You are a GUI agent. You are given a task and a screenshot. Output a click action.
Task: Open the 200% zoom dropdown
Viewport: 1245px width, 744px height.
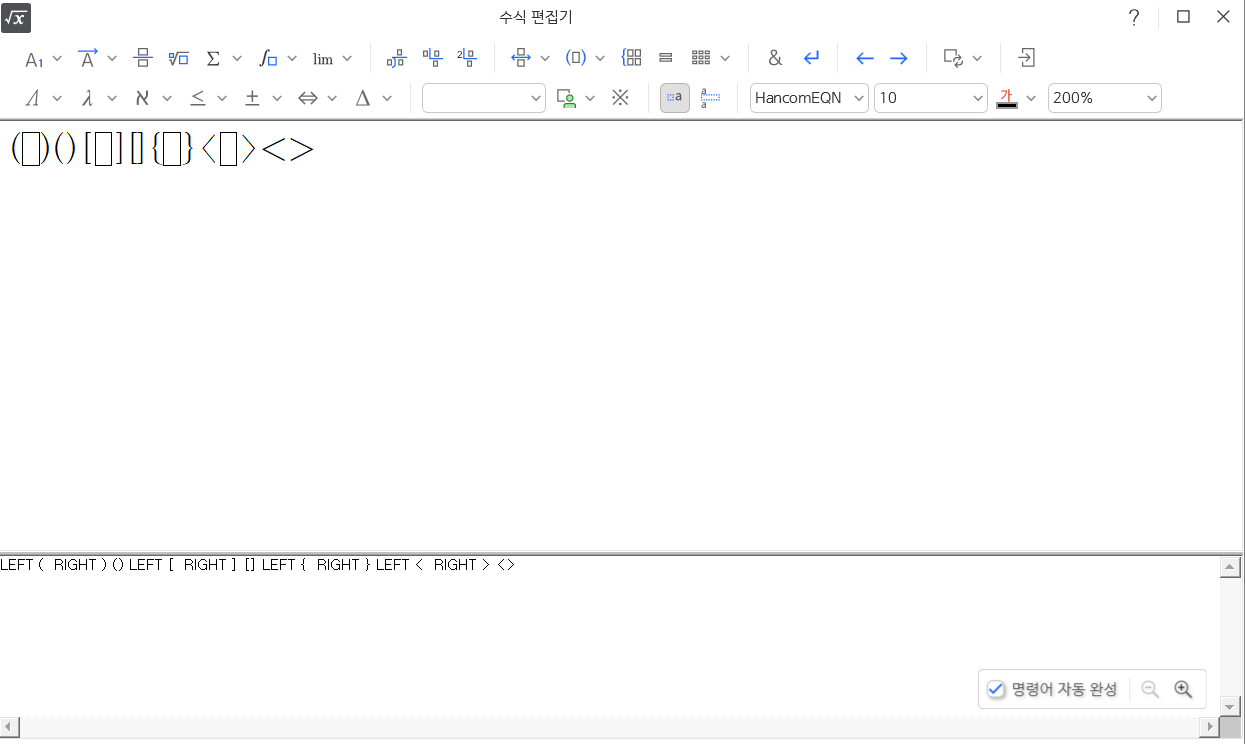pos(1104,98)
